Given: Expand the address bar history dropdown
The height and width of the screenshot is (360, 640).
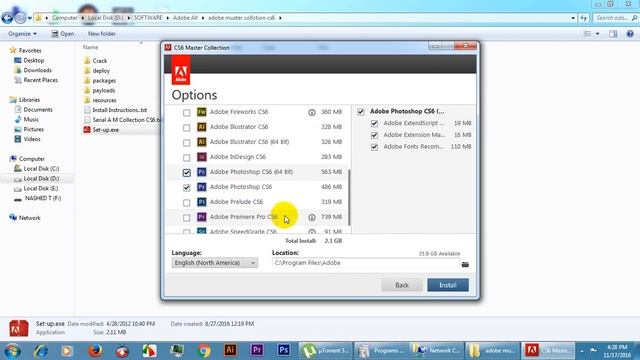Looking at the screenshot, I should [573, 18].
